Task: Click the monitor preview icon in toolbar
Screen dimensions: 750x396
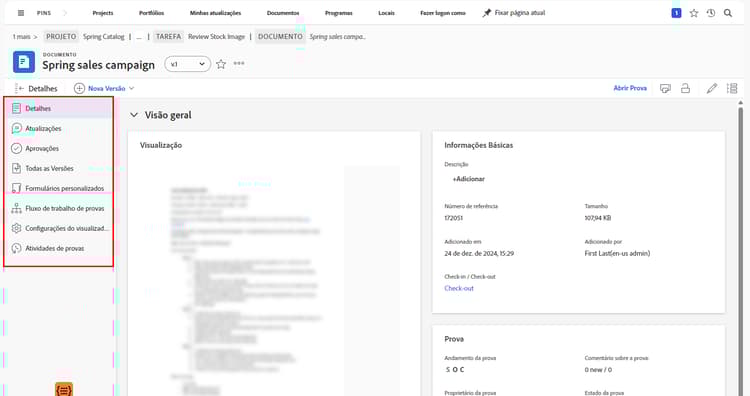Action: tap(665, 88)
